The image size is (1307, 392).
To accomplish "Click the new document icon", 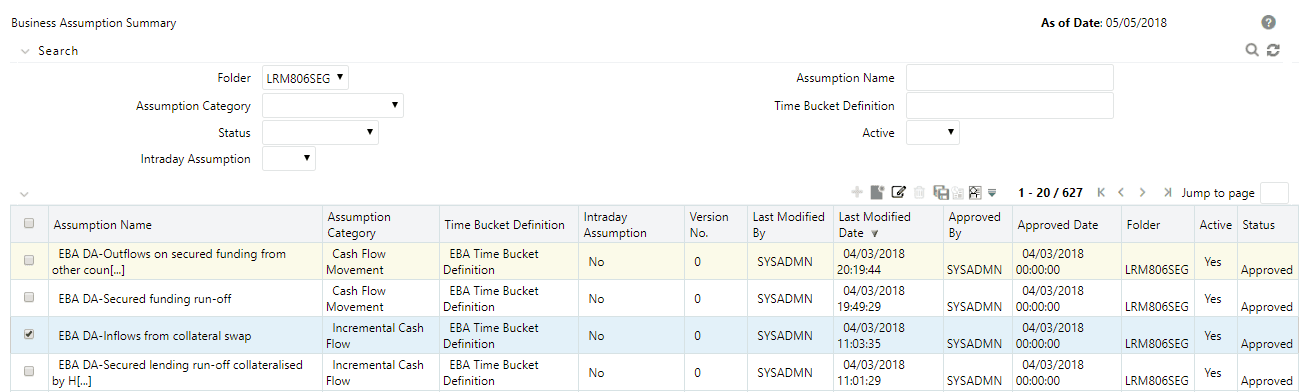I will point(877,192).
